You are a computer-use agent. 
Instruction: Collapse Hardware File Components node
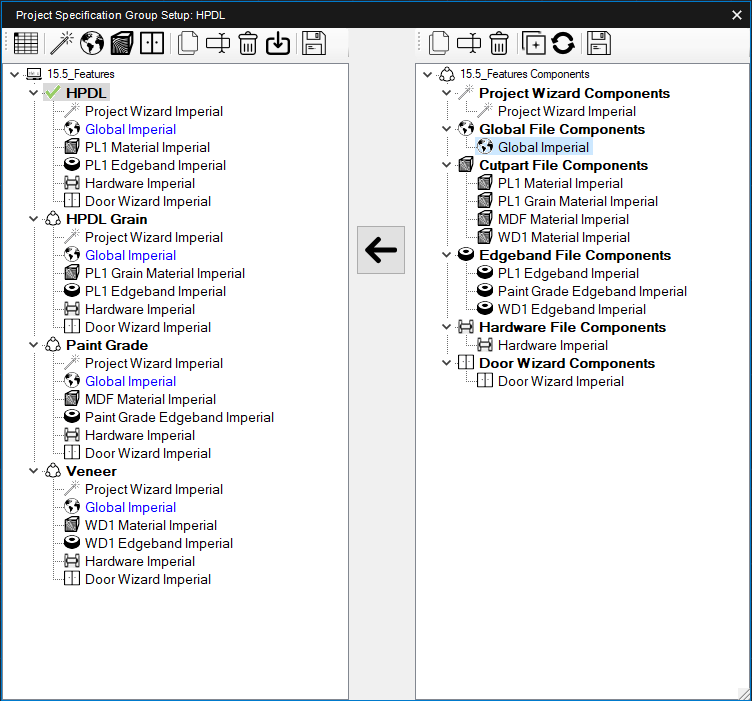[x=446, y=327]
